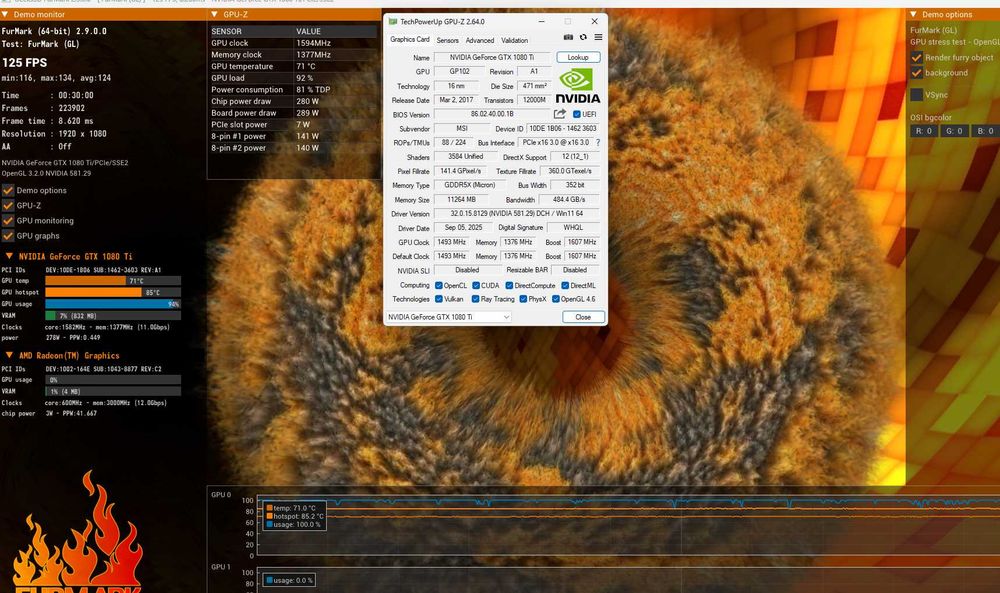Image resolution: width=1000 pixels, height=593 pixels.
Task: Select the Graphics Card tab
Action: [409, 40]
